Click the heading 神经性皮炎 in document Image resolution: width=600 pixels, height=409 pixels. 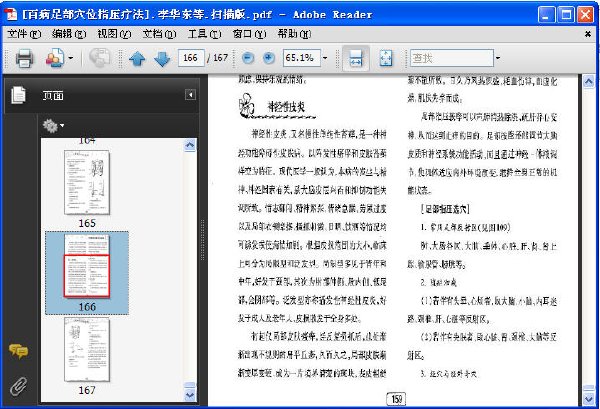pos(285,107)
